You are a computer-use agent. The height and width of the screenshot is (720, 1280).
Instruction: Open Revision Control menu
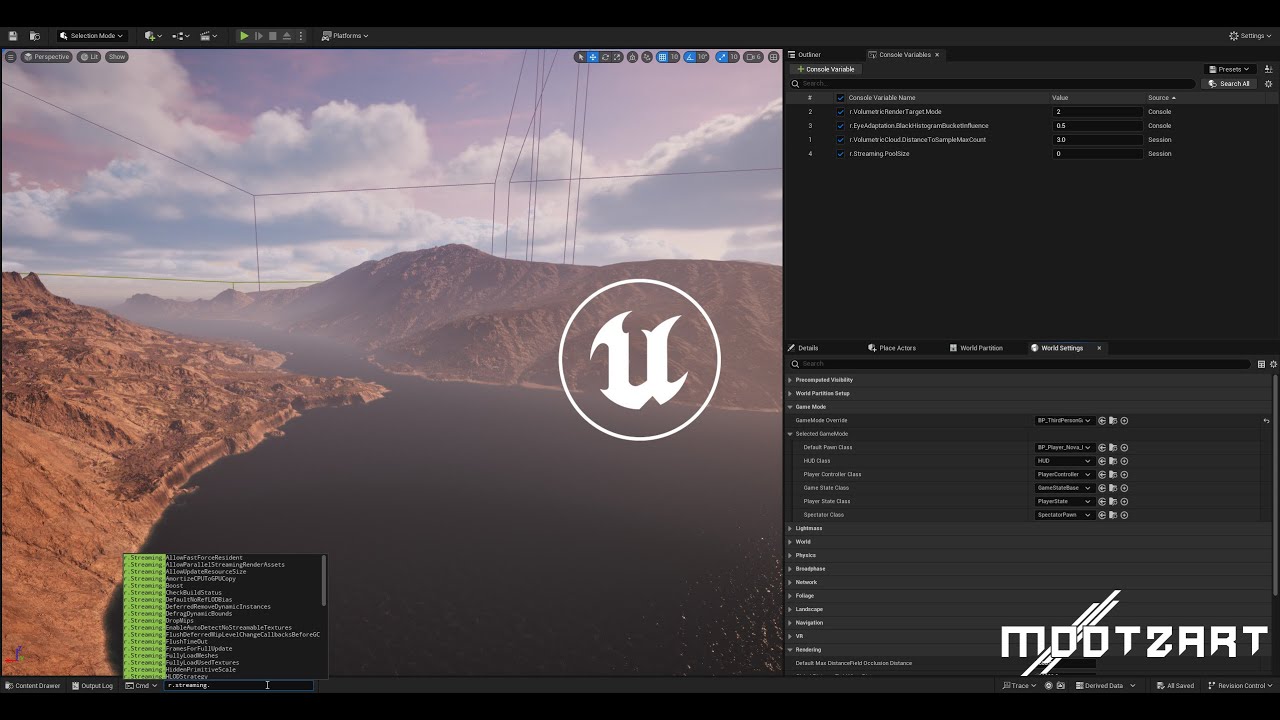pyautogui.click(x=1240, y=686)
